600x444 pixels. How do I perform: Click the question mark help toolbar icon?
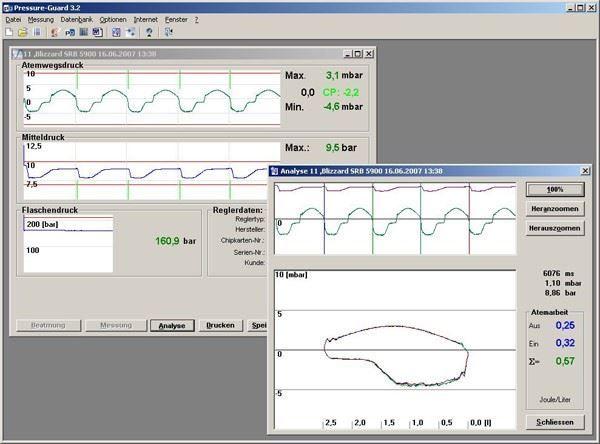coord(149,33)
